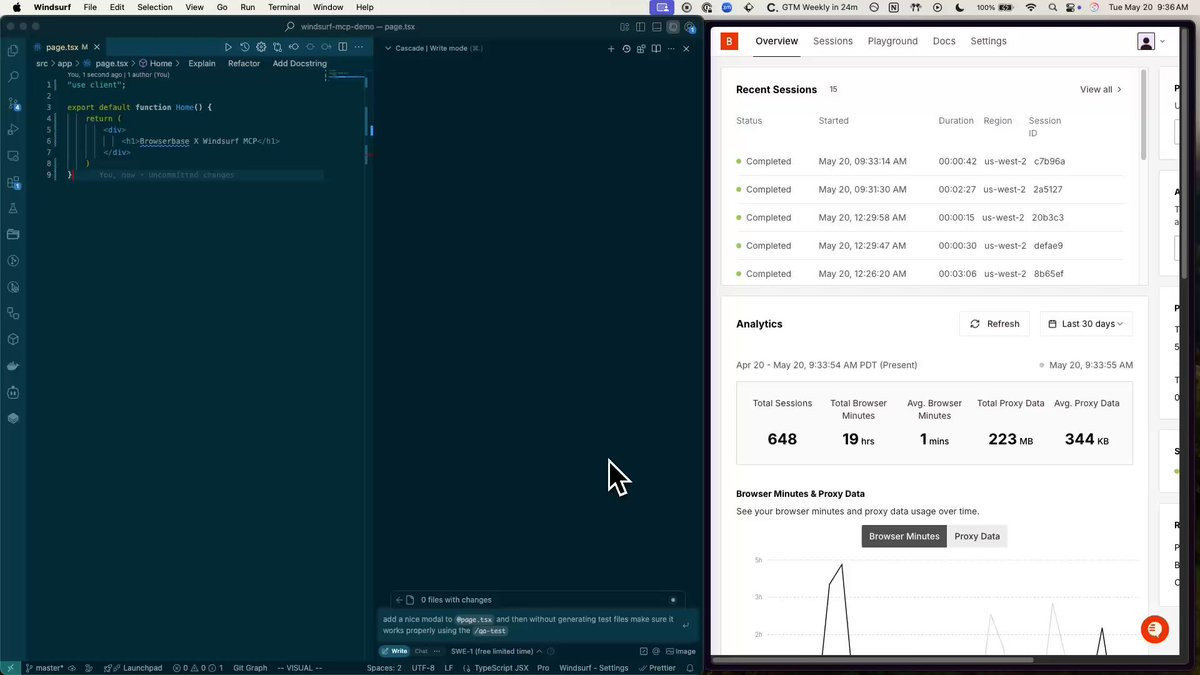Screen dimensions: 1200x675
Task: Click submit arrow in Cascade message box
Action: tap(685, 626)
